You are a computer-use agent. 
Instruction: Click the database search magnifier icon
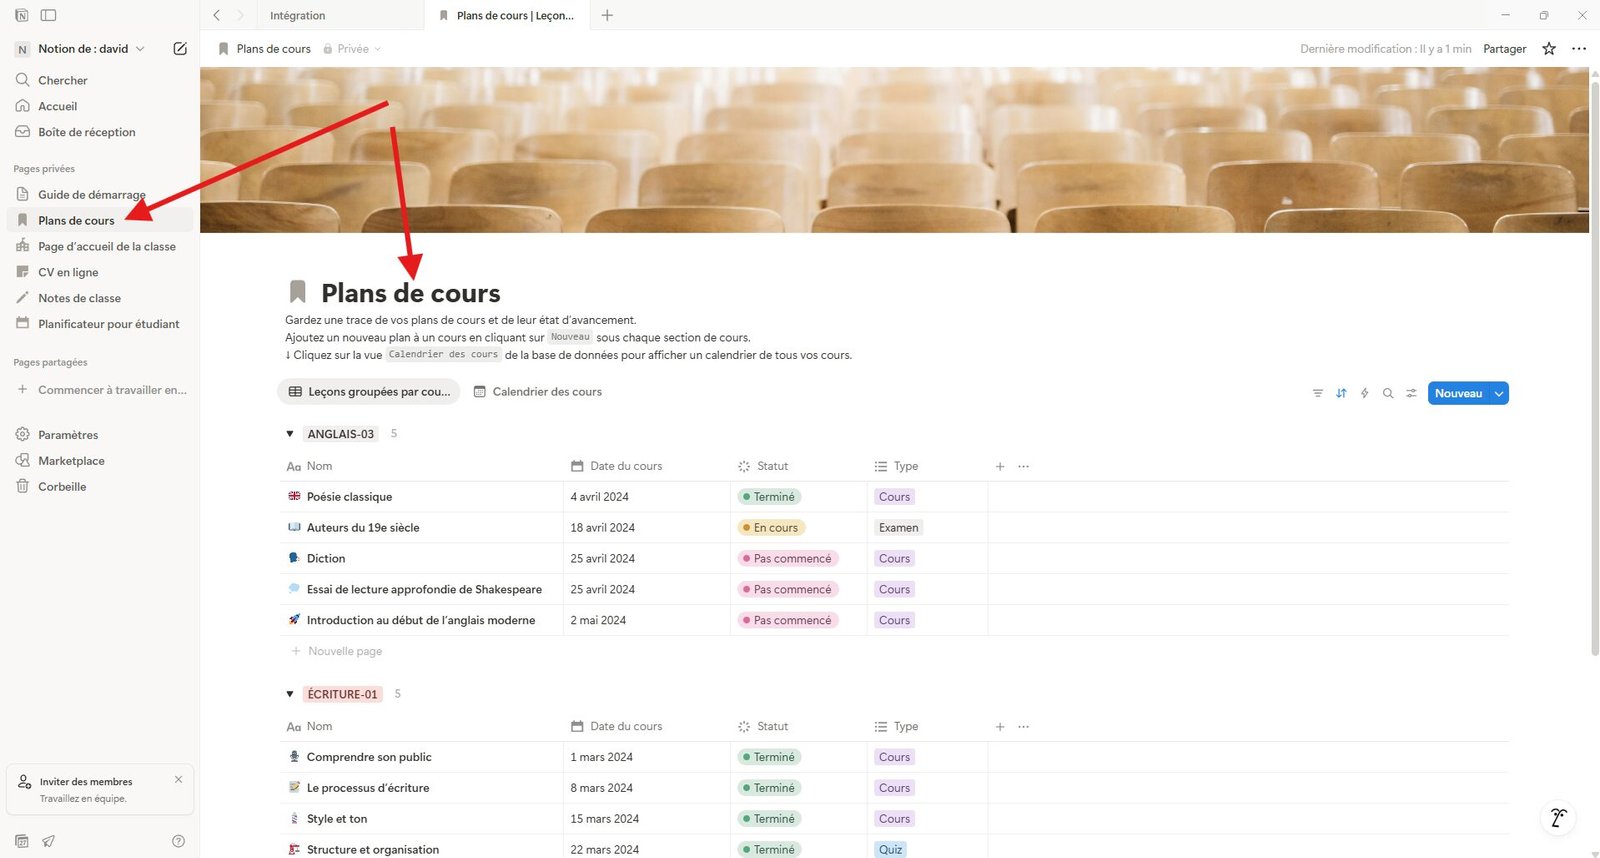point(1388,393)
